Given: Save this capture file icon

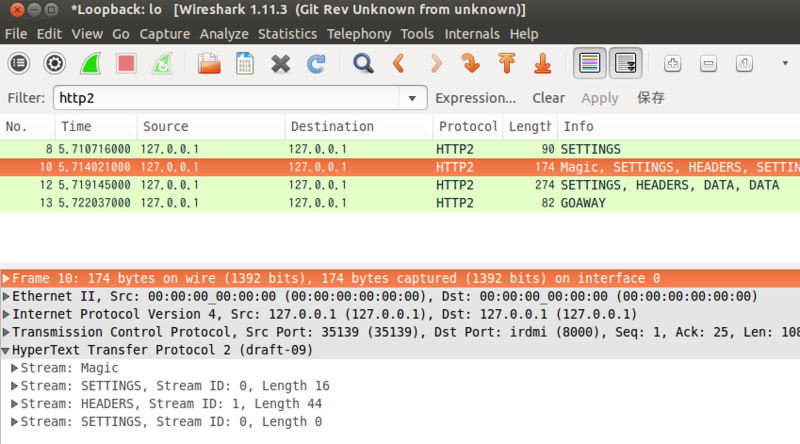Looking at the screenshot, I should pos(245,64).
